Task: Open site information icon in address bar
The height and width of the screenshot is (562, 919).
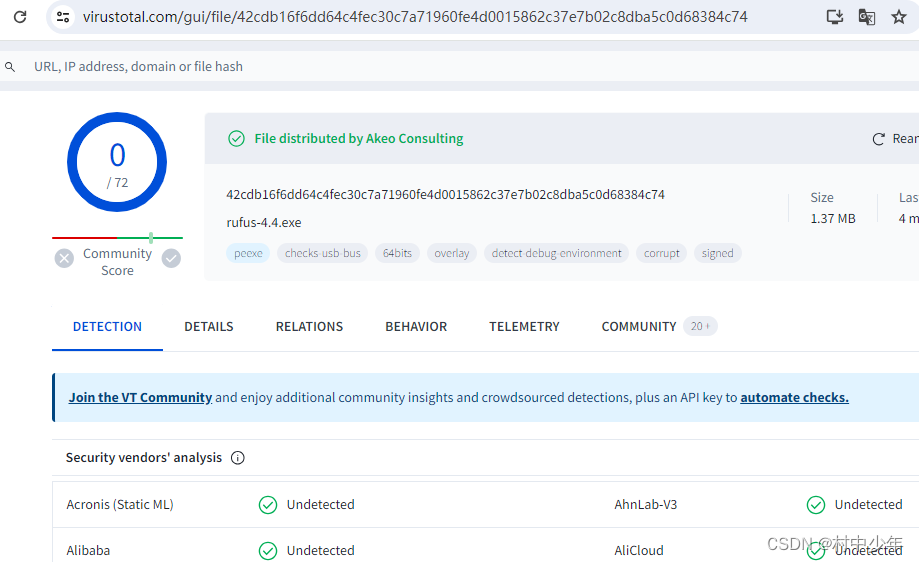Action: coord(63,17)
